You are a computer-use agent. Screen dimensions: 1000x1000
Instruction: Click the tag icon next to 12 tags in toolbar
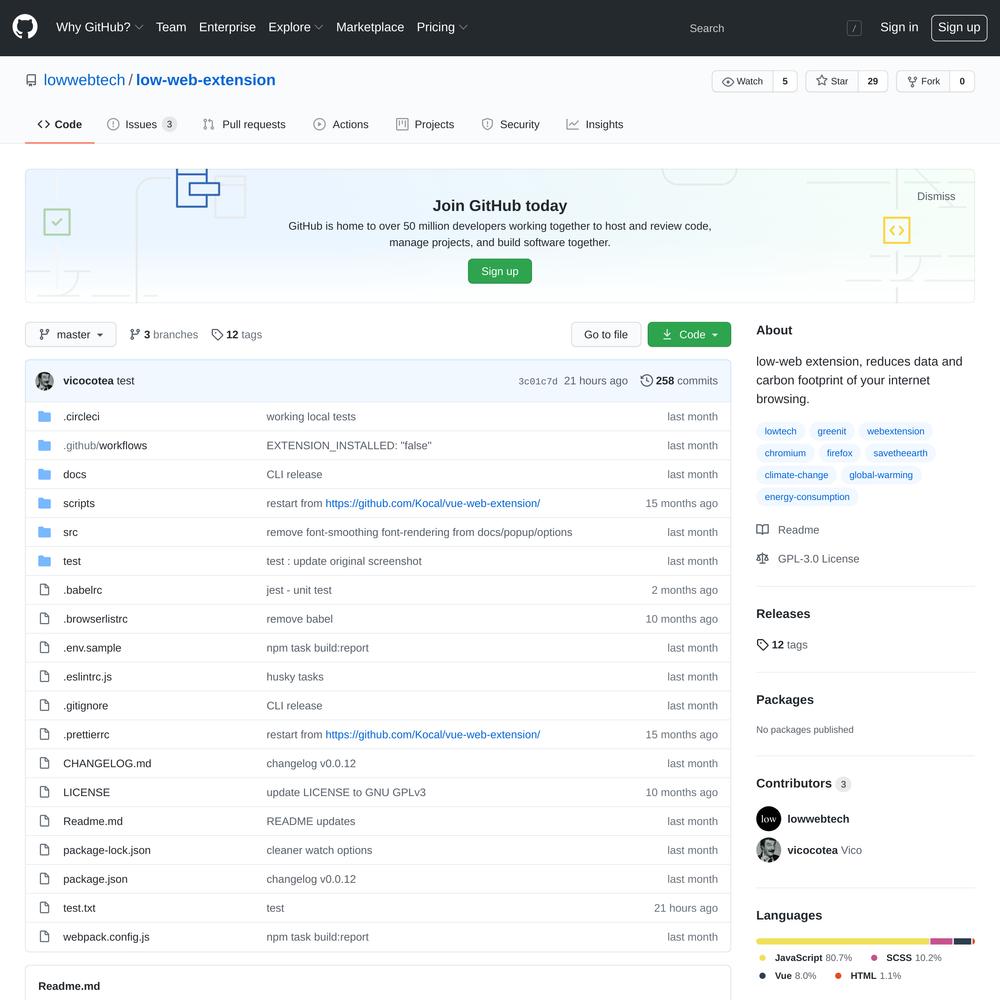217,335
